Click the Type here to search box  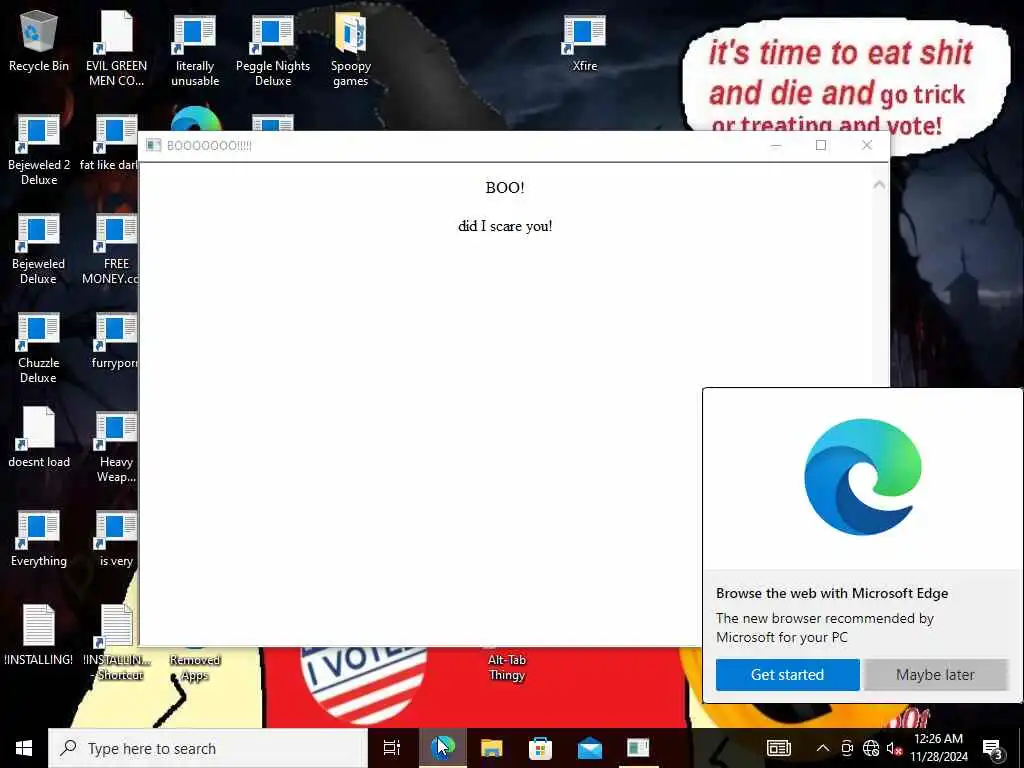(208, 748)
